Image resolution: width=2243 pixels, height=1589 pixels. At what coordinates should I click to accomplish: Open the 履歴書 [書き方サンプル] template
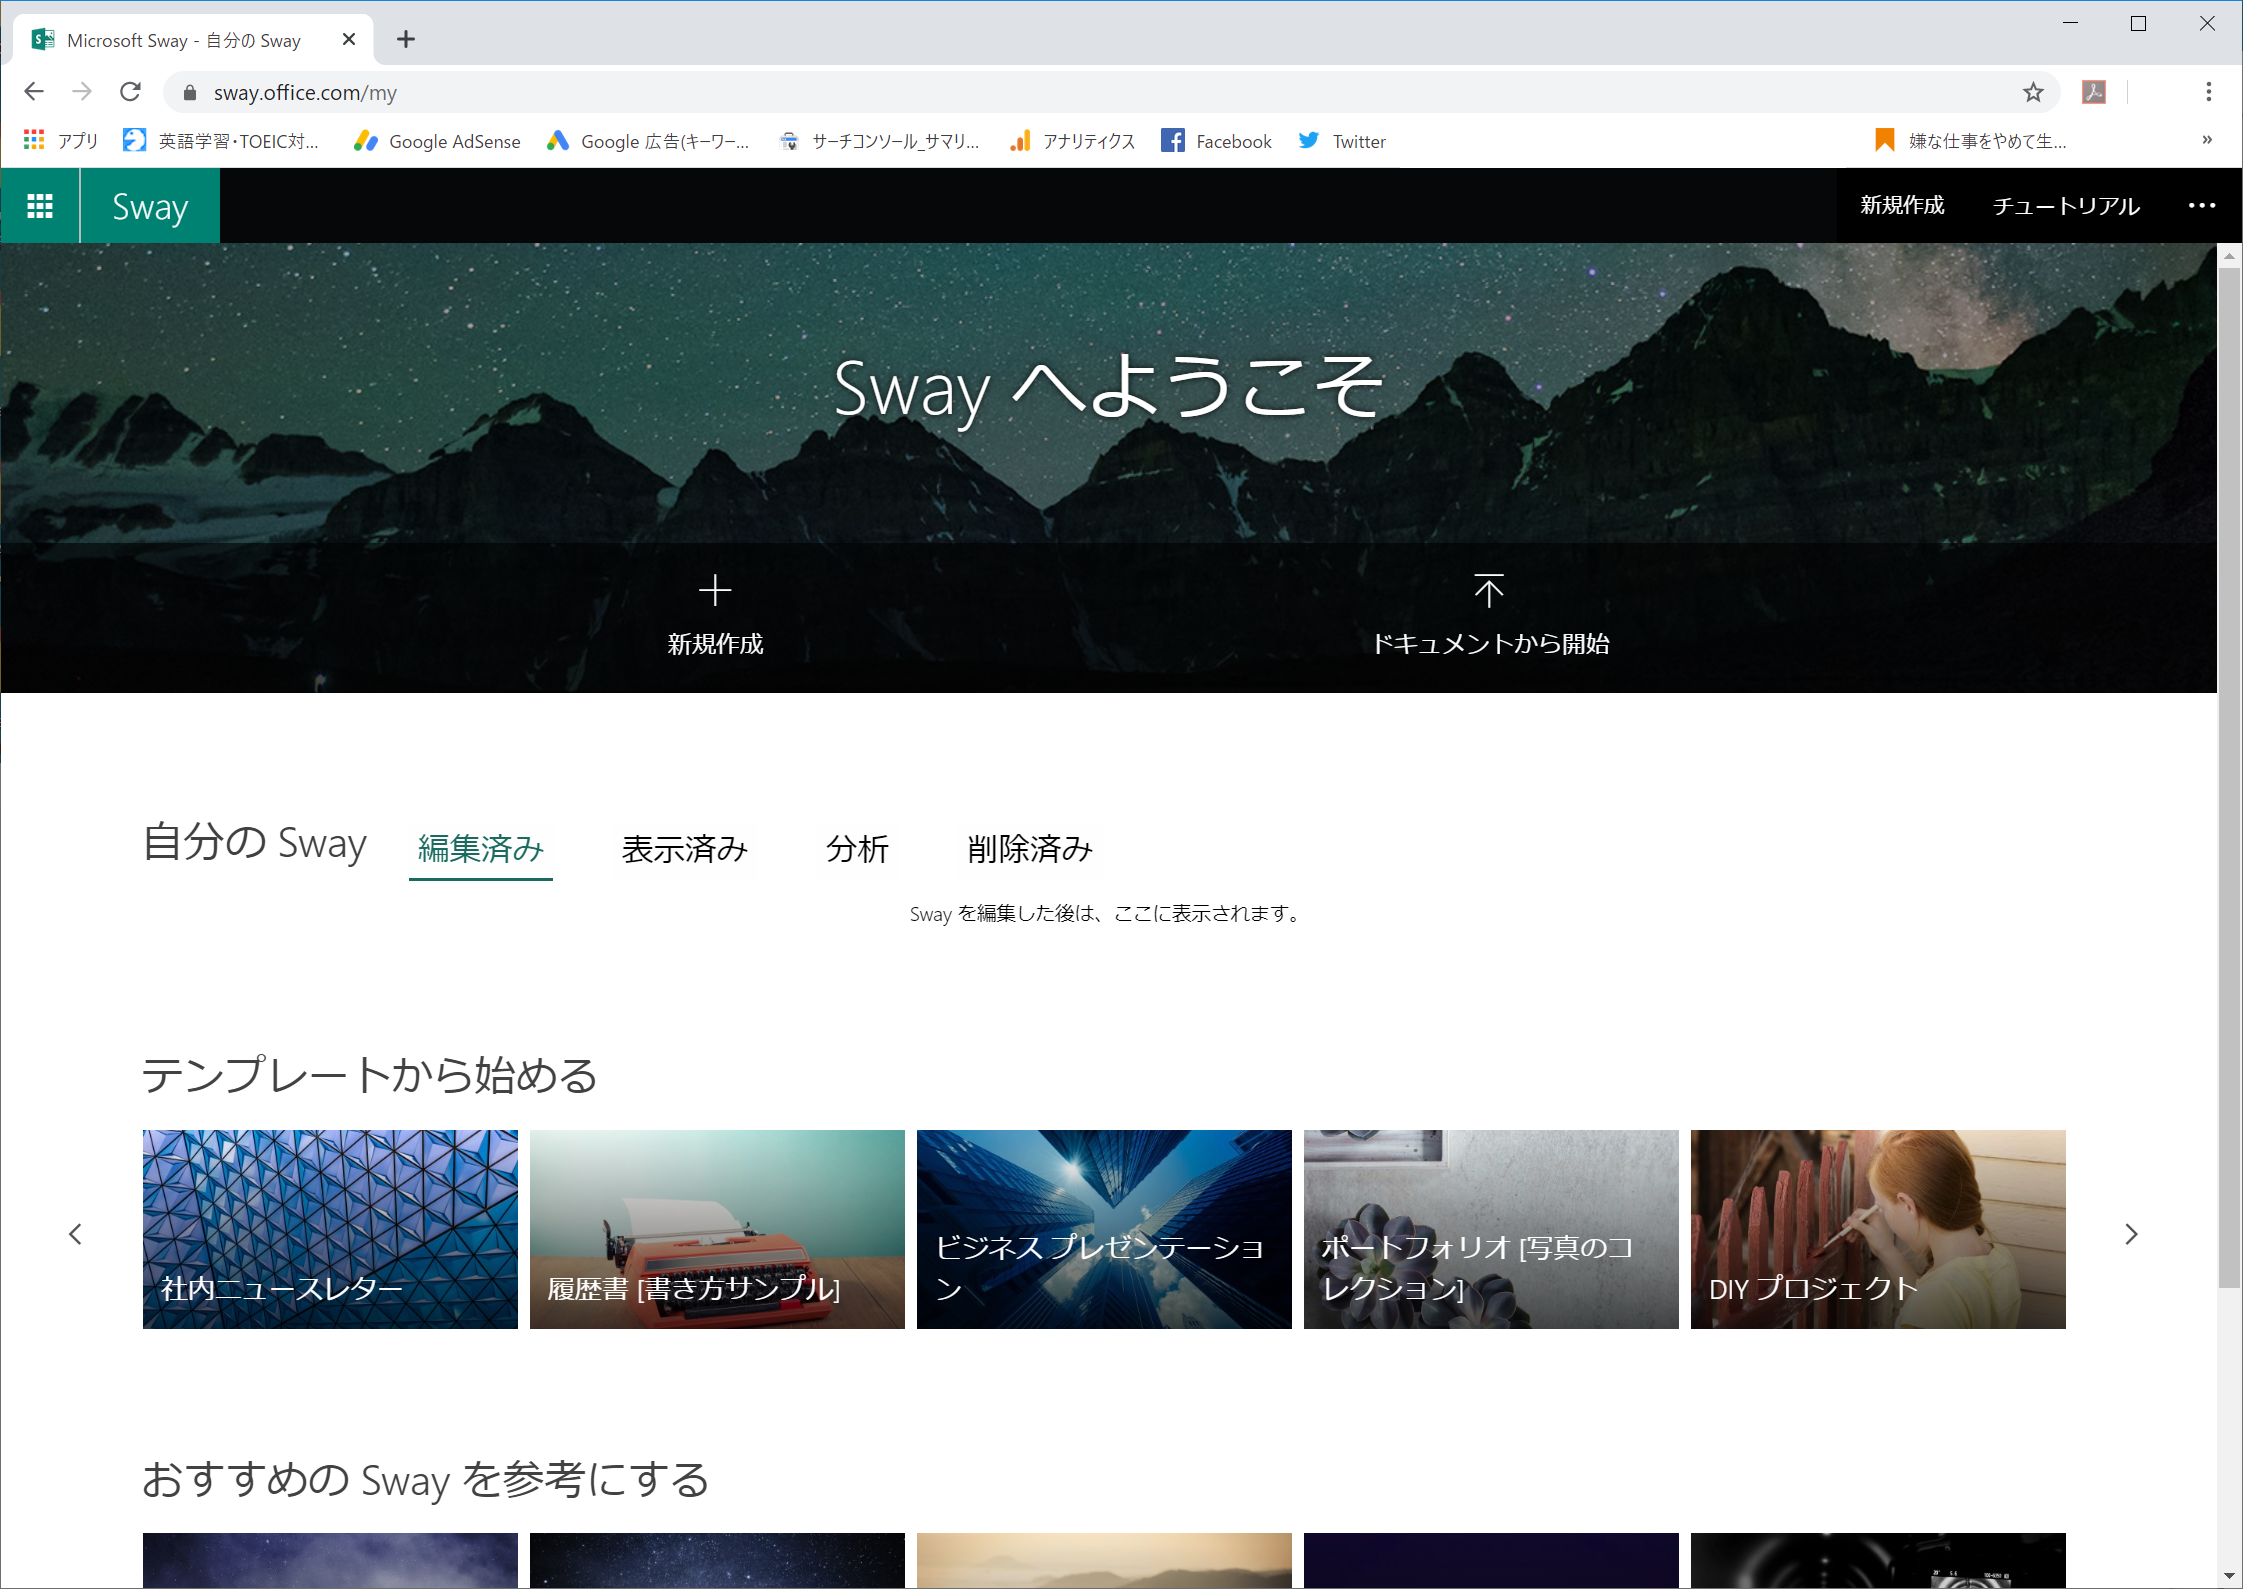pos(717,1229)
